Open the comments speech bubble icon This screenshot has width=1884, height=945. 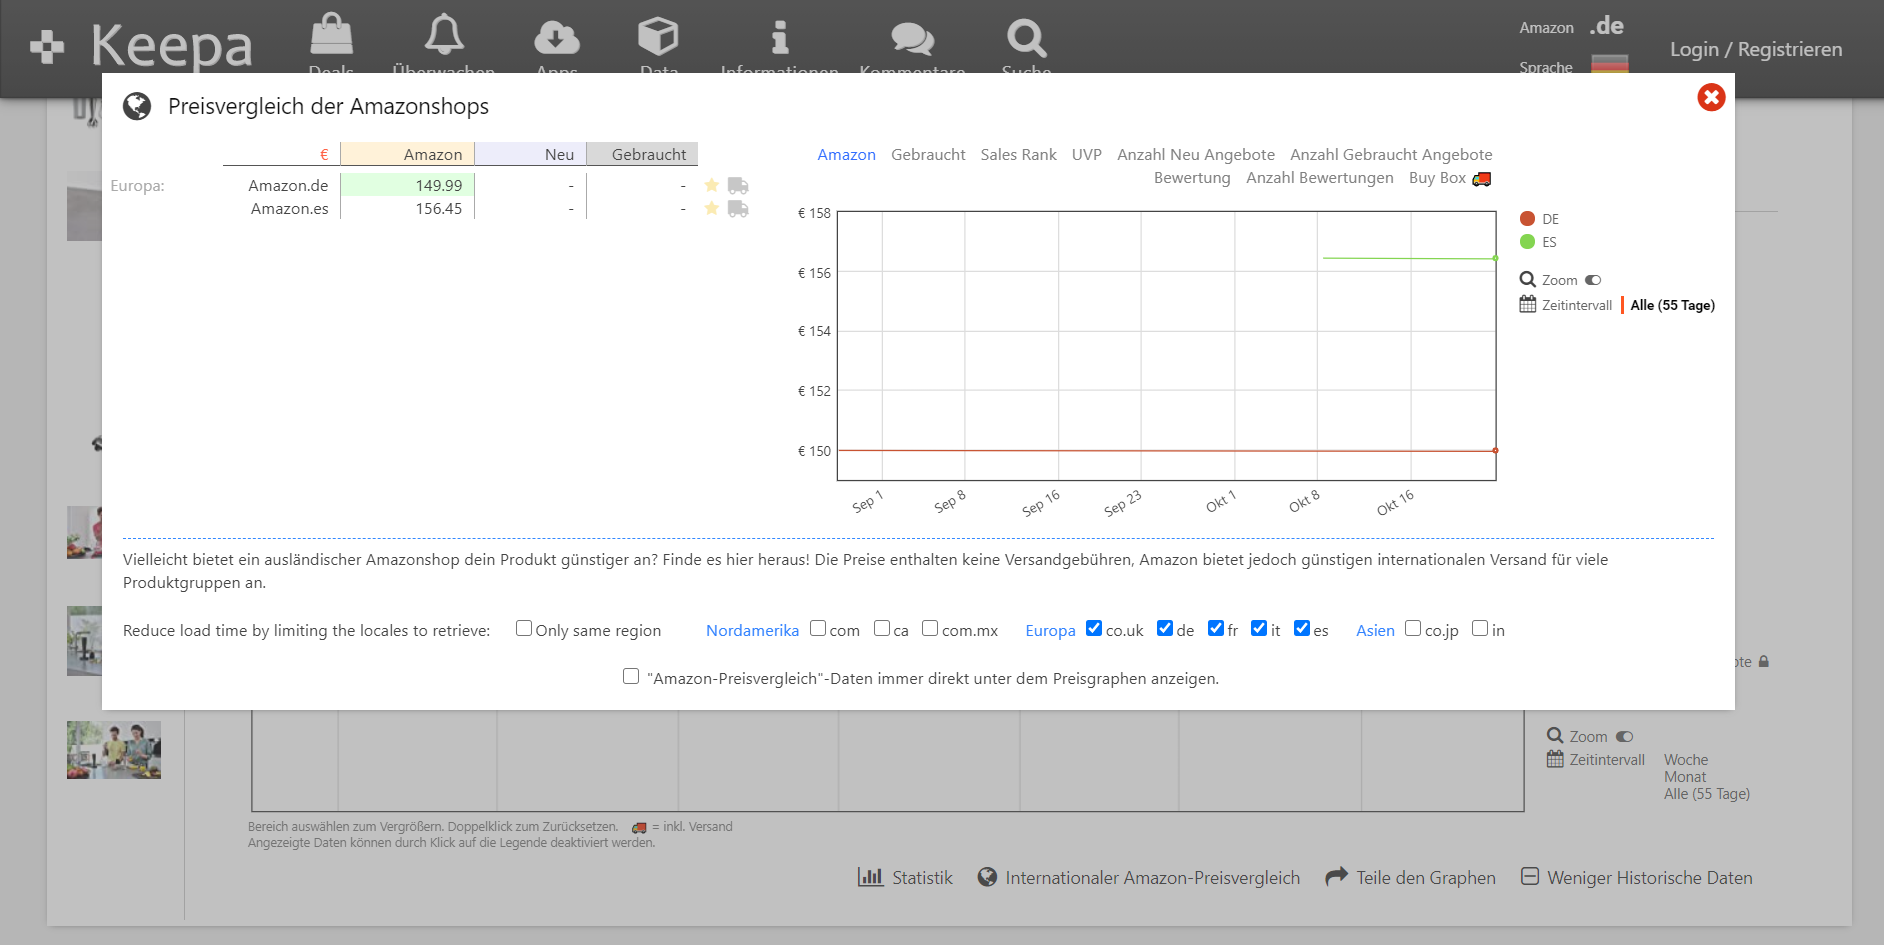pyautogui.click(x=912, y=39)
